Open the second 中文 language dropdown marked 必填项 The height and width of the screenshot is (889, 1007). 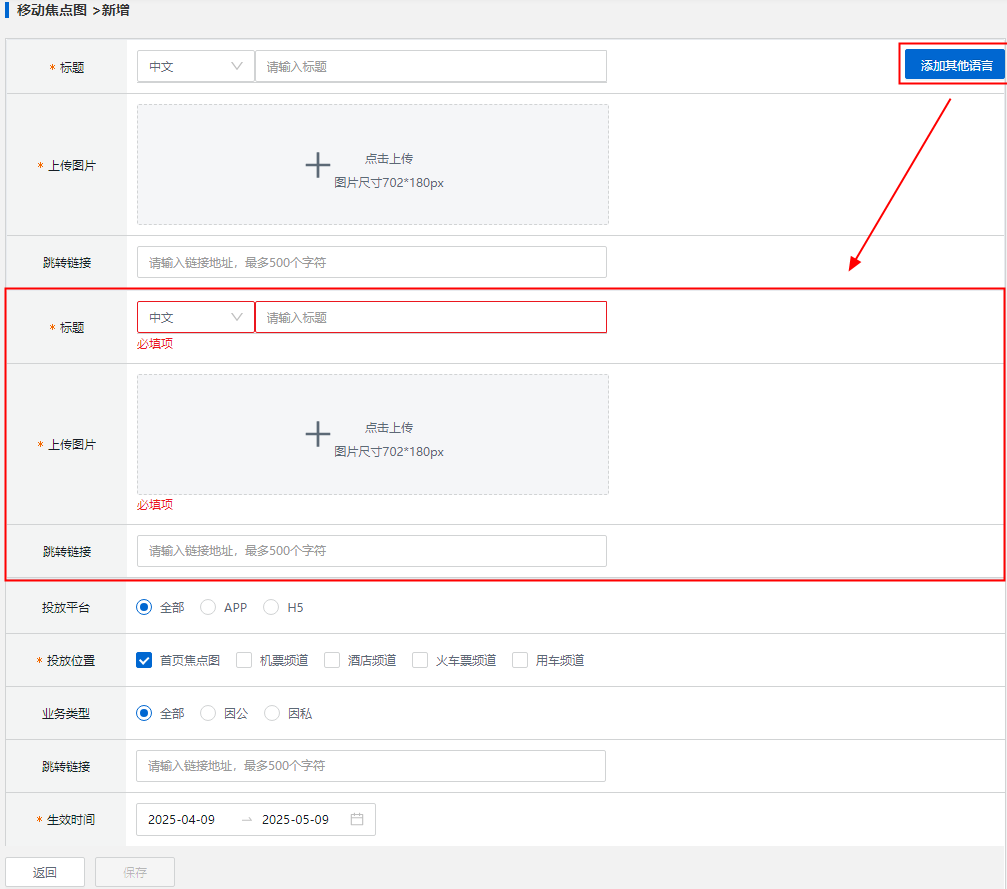coord(195,317)
